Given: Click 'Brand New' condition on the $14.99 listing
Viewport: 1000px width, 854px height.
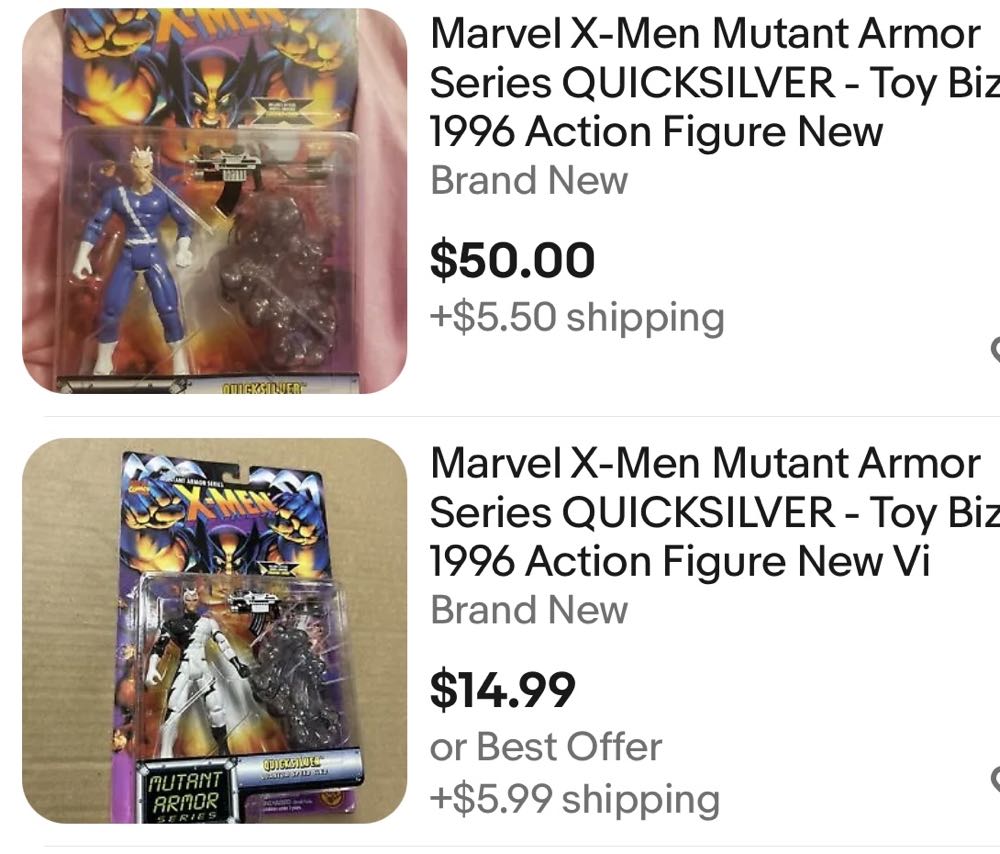Looking at the screenshot, I should click(x=529, y=610).
